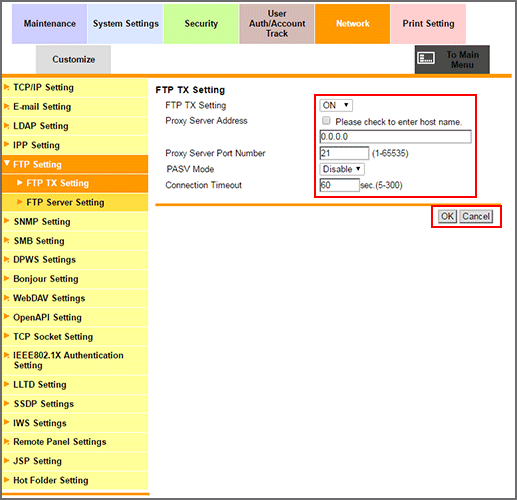Click the Cancel button
This screenshot has width=517, height=500.
tap(476, 216)
